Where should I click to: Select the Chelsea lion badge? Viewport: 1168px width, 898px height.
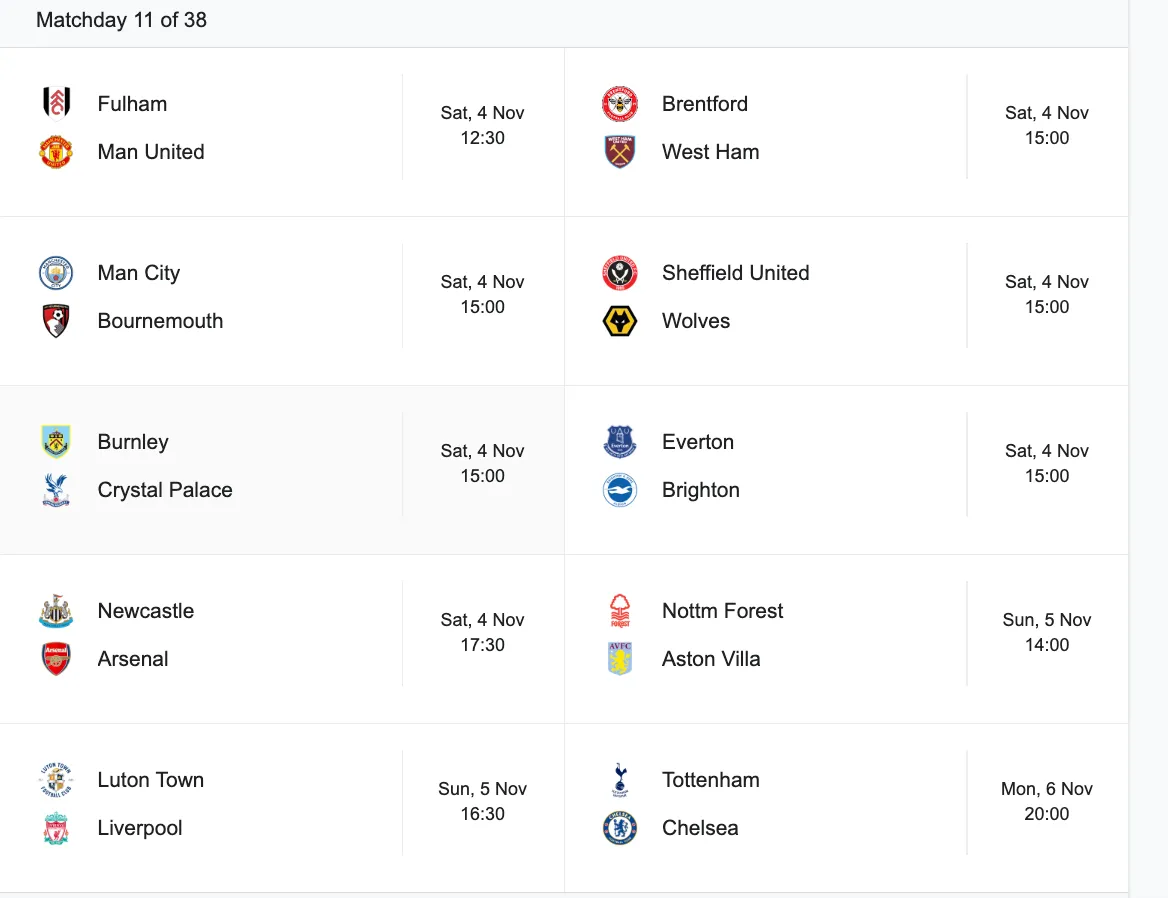pyautogui.click(x=620, y=828)
